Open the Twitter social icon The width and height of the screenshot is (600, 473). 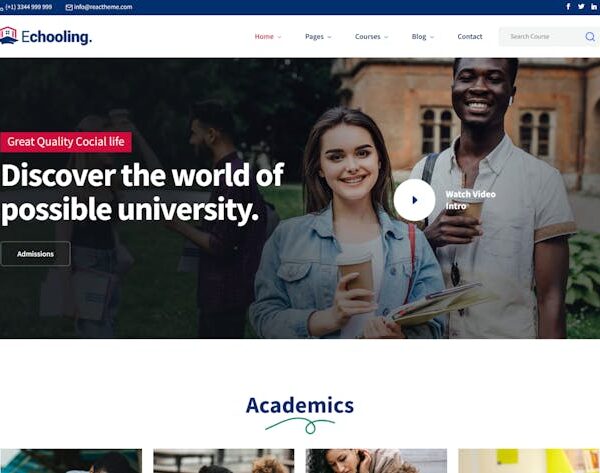coord(581,7)
